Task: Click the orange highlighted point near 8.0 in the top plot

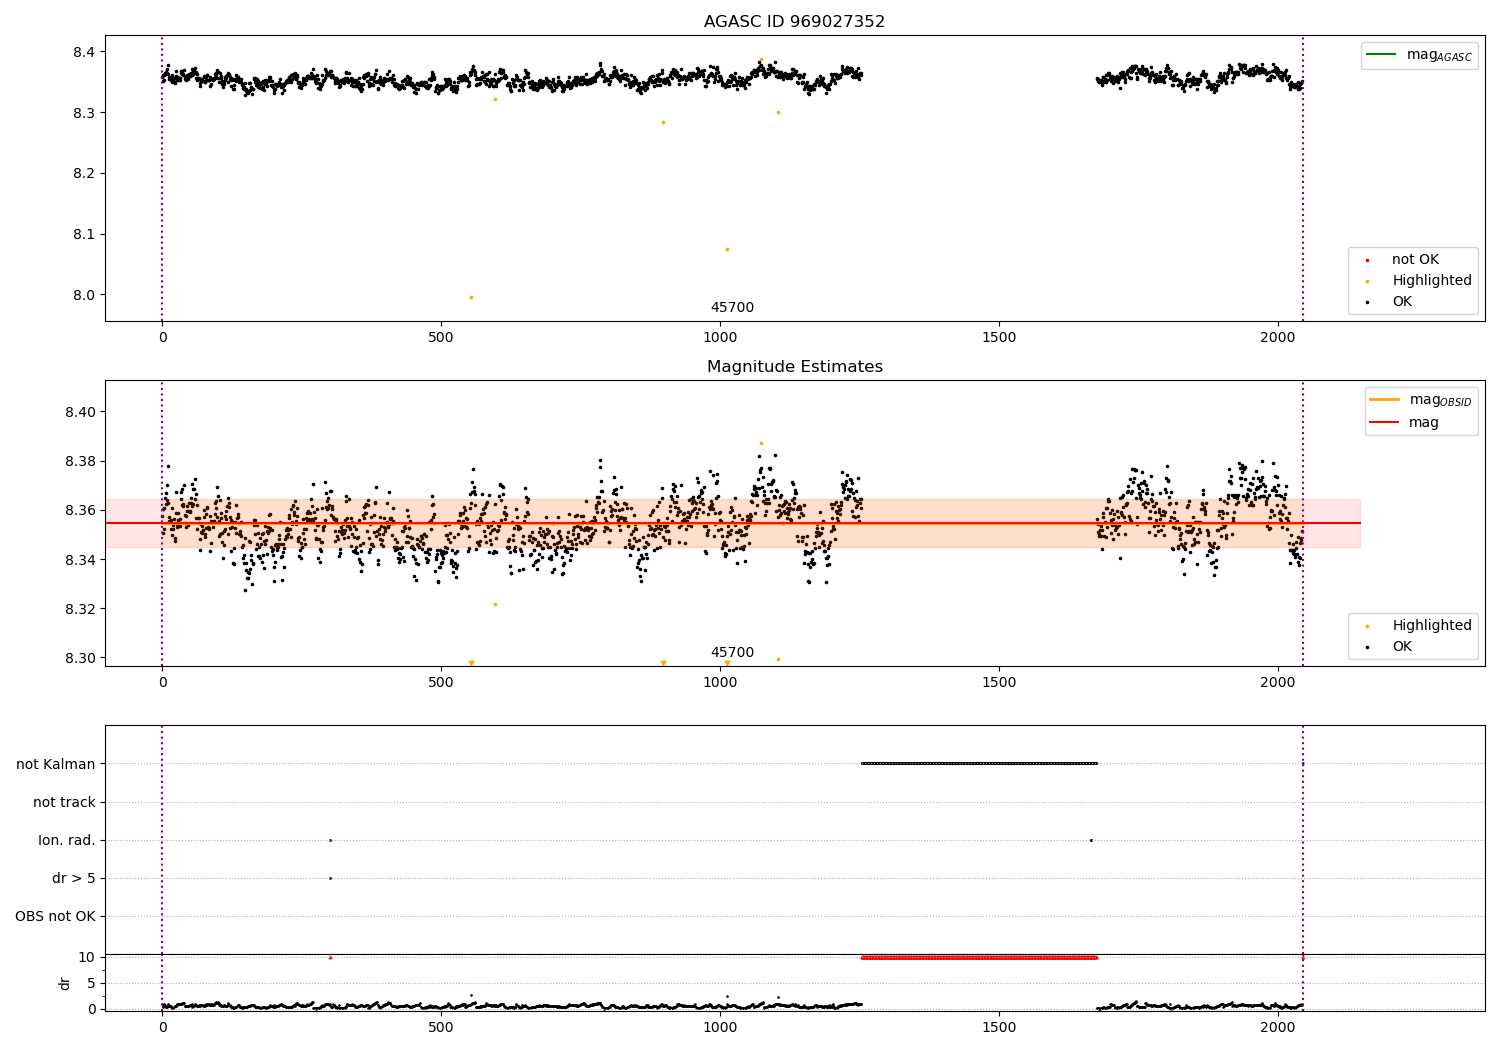Action: click(x=471, y=297)
